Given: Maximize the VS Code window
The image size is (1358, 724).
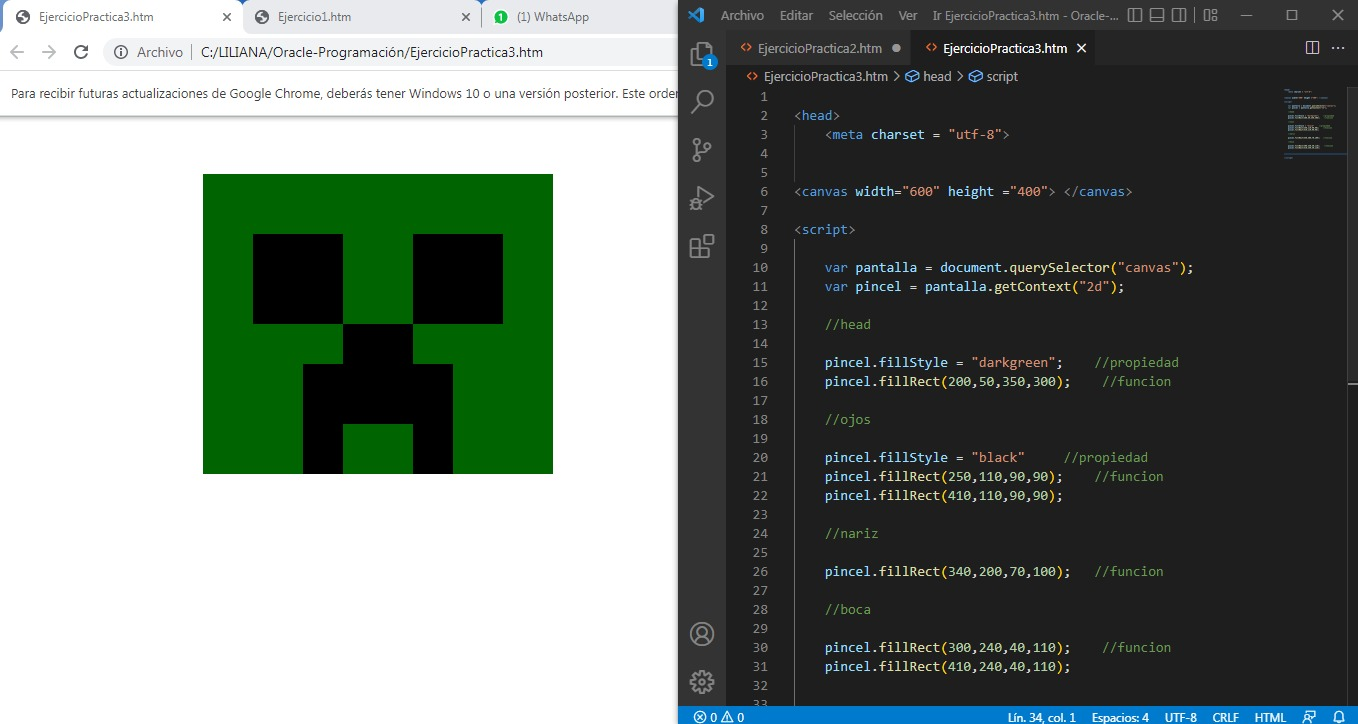Looking at the screenshot, I should coord(1291,15).
